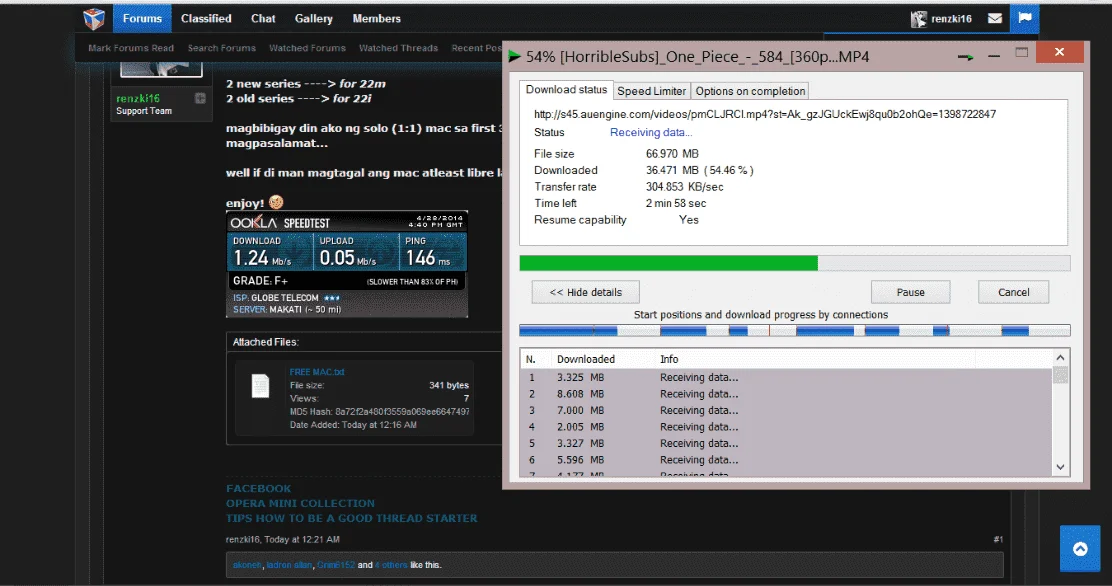Open Watched Forums link

click(307, 48)
